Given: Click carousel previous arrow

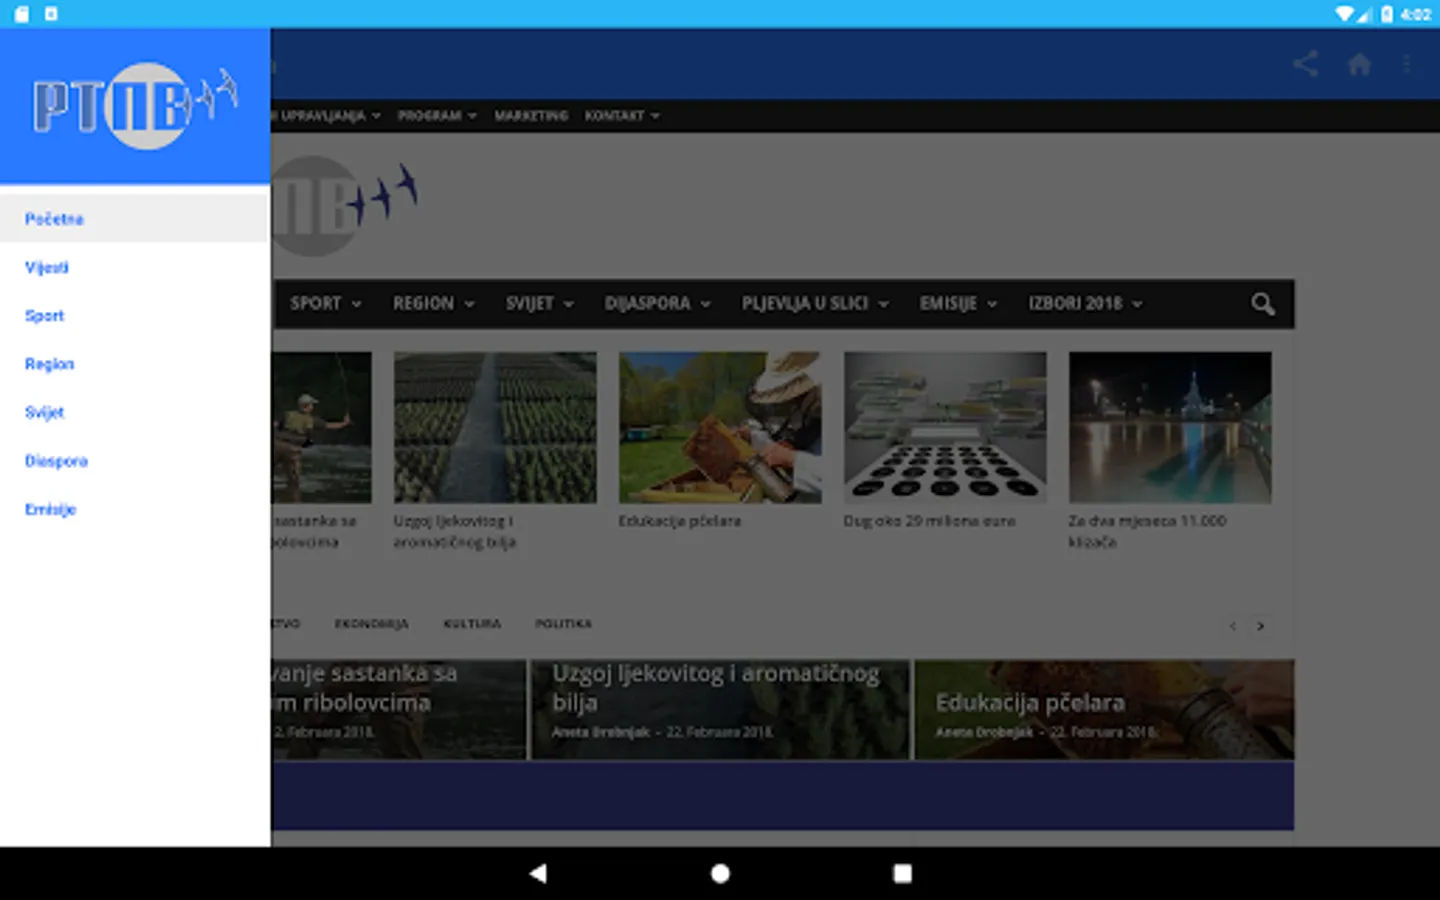Looking at the screenshot, I should click(1233, 626).
